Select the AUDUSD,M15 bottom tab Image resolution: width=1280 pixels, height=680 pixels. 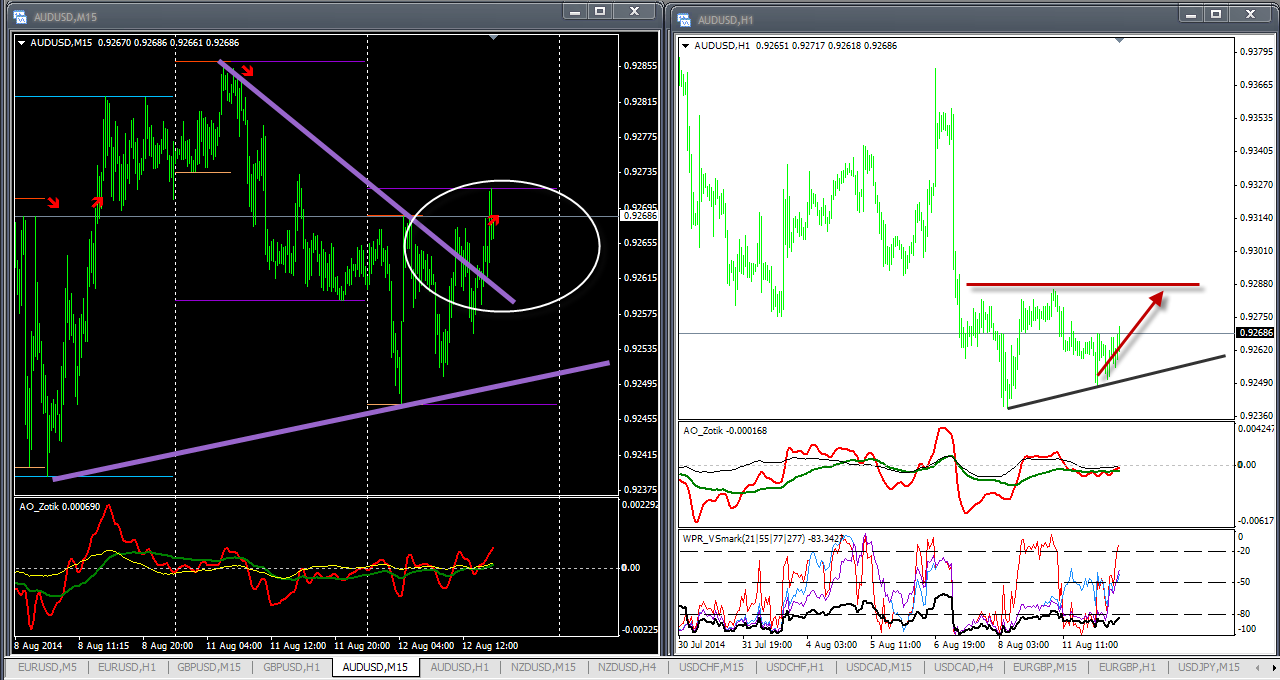[375, 667]
